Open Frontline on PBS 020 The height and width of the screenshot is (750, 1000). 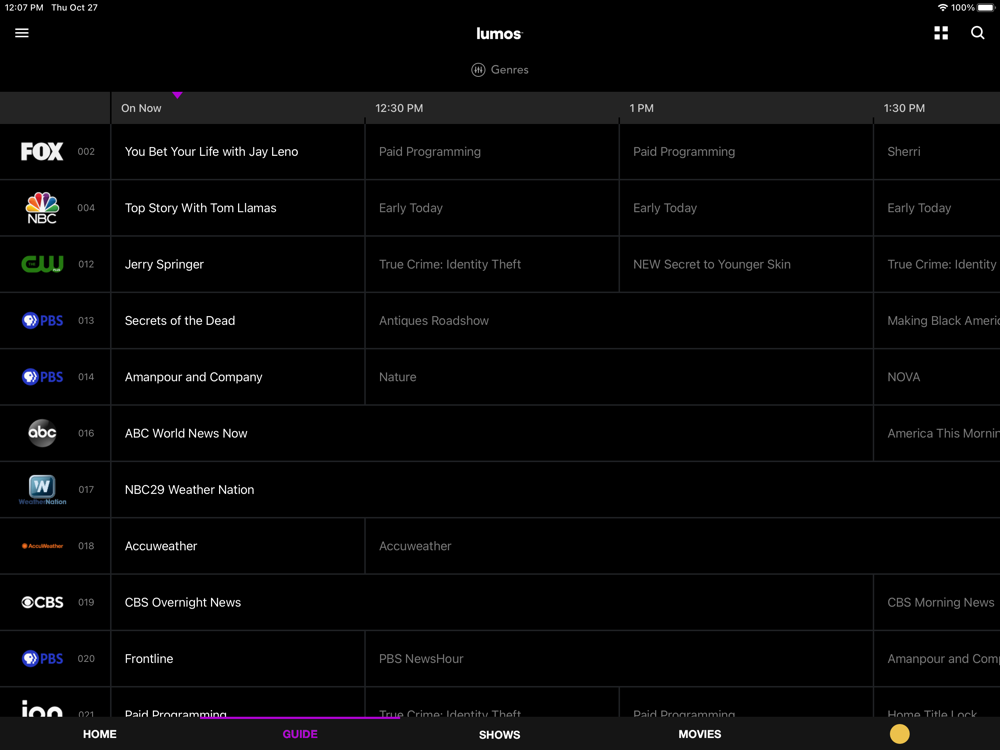238,658
